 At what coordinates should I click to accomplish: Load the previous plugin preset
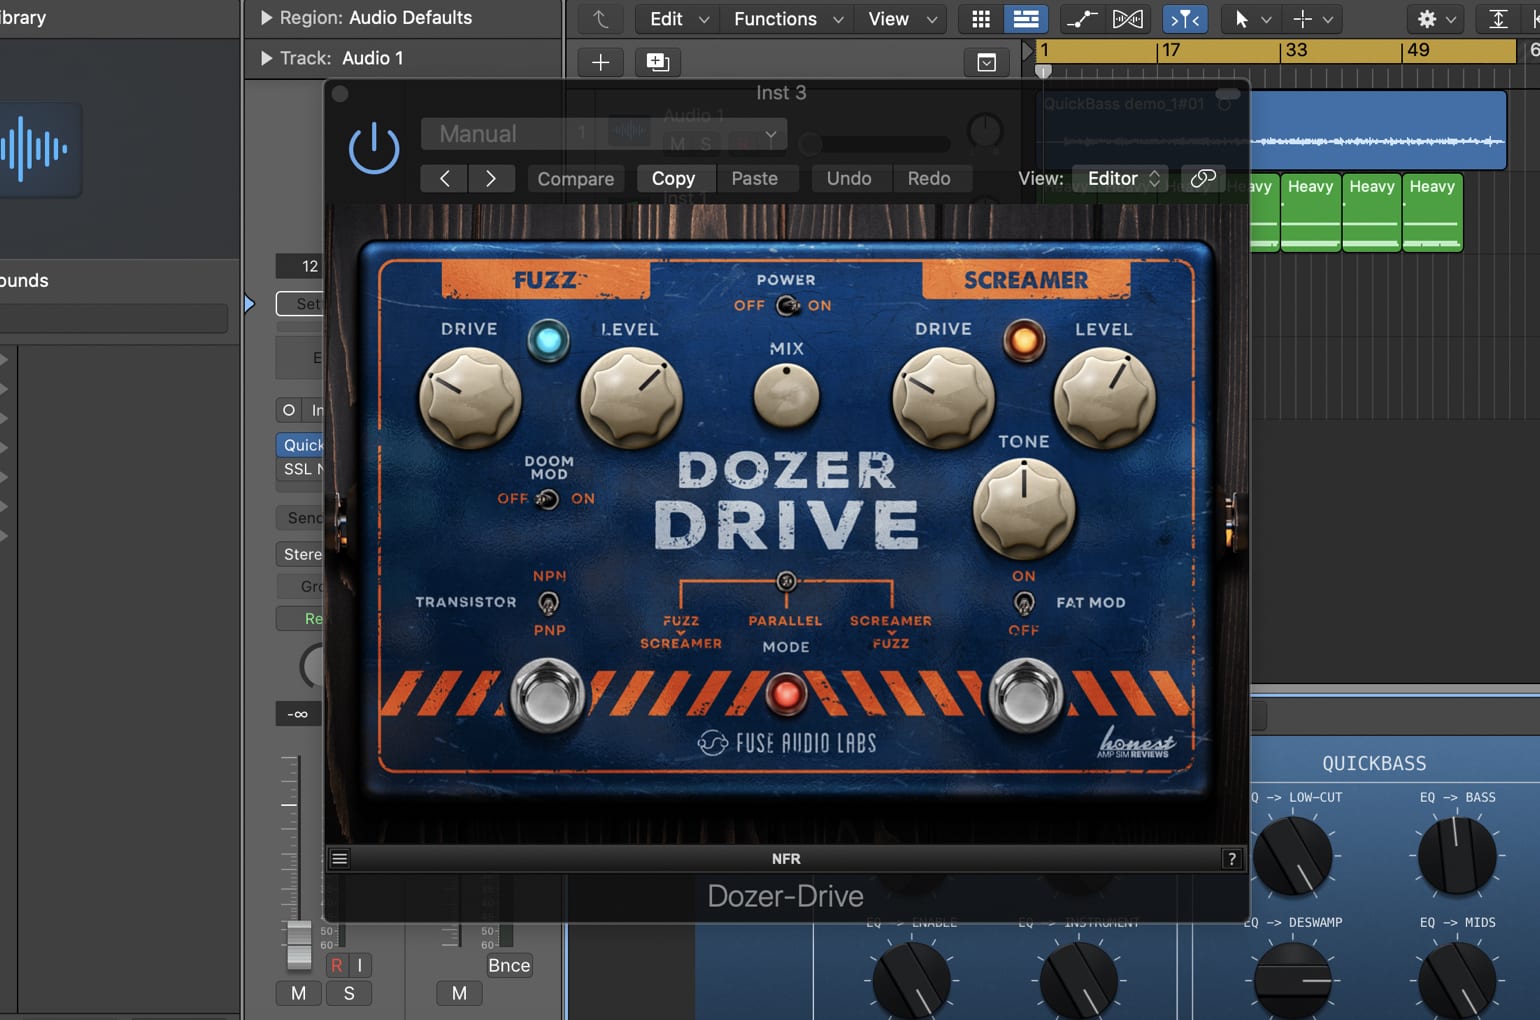pyautogui.click(x=445, y=178)
